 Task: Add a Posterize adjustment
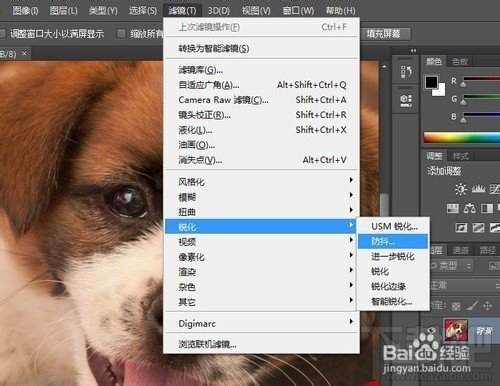point(478,228)
